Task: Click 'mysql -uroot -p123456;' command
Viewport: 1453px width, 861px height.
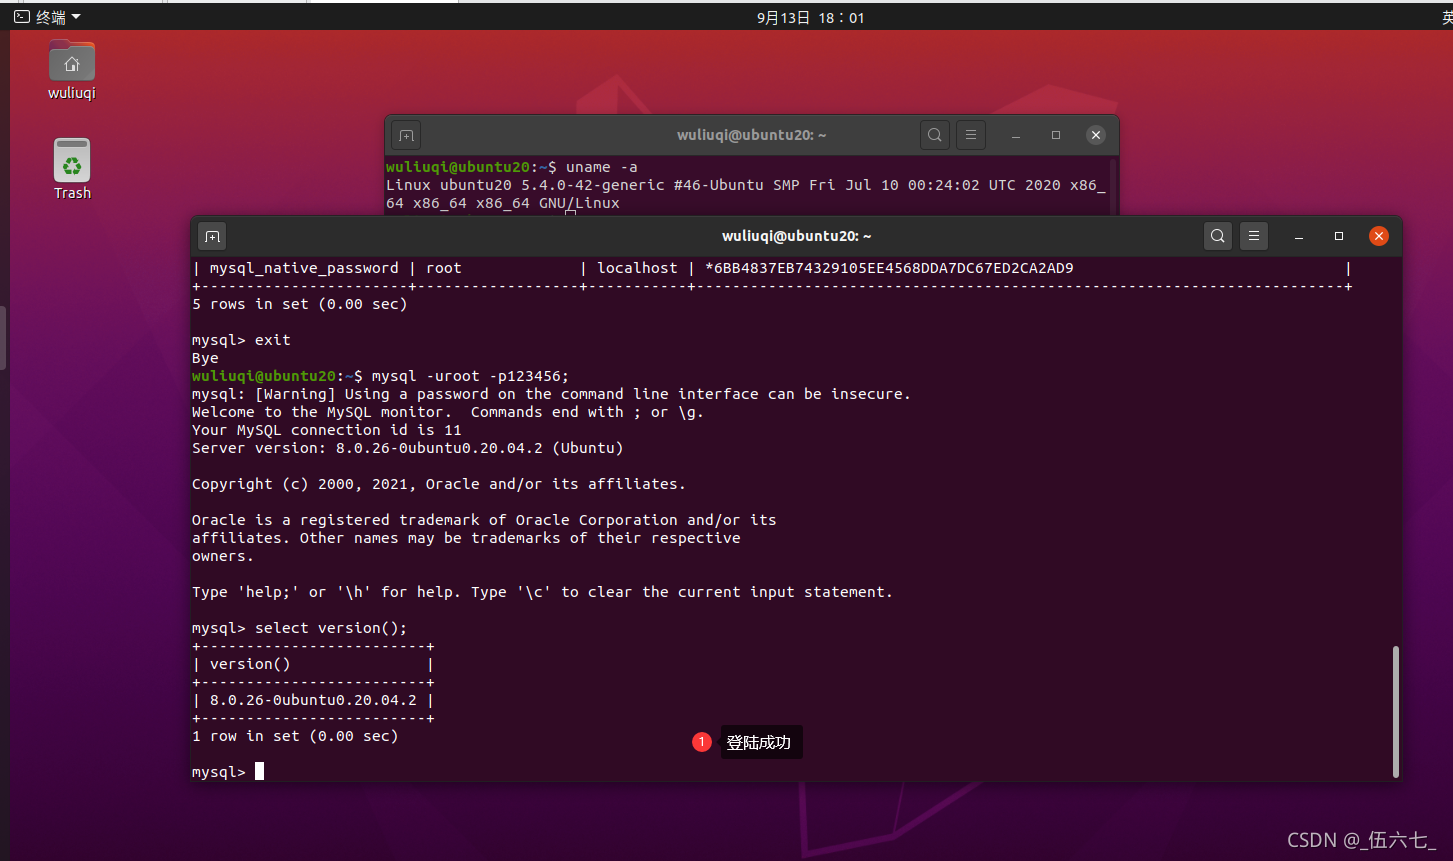Action: click(x=470, y=376)
